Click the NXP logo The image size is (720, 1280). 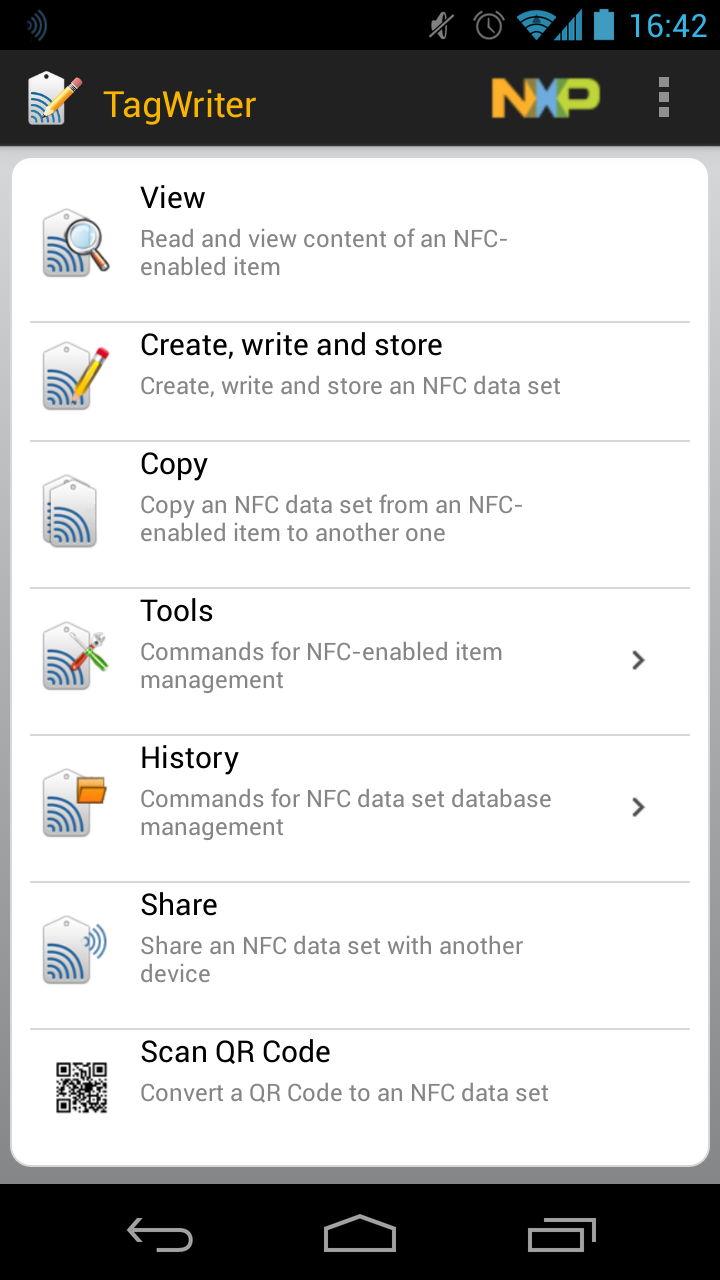[545, 98]
